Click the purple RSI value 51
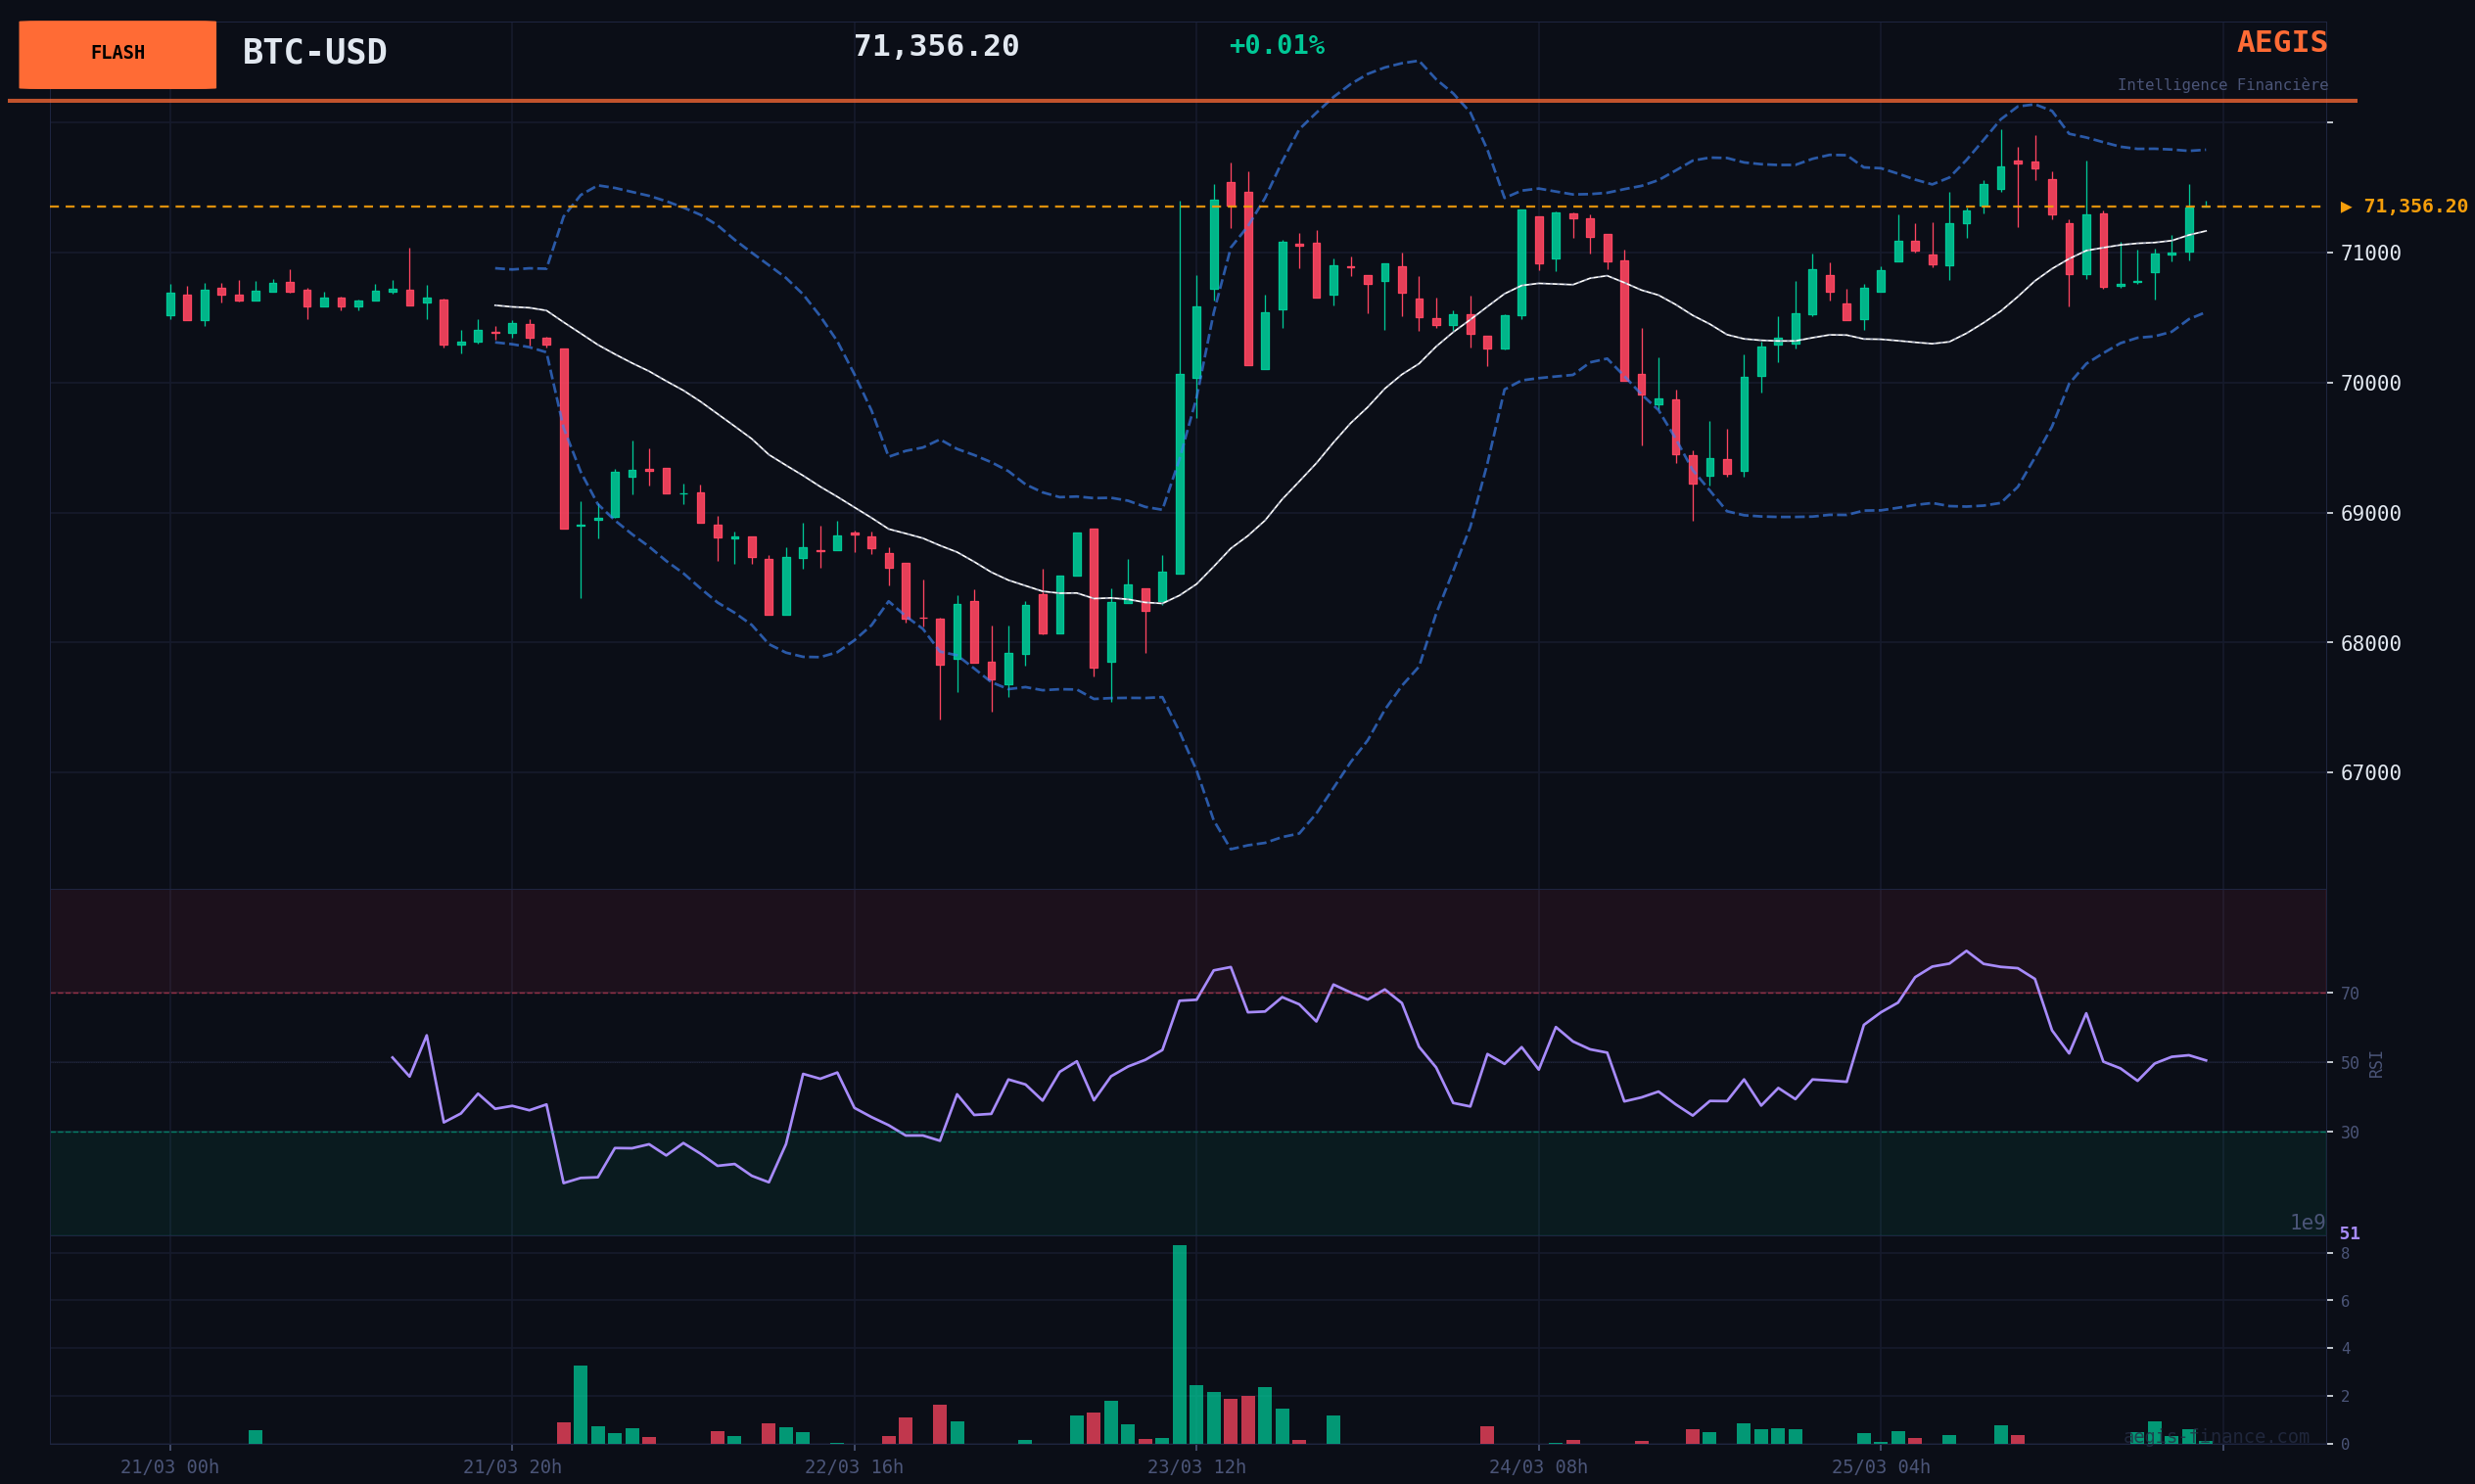The height and width of the screenshot is (1484, 2475). (x=2349, y=1234)
